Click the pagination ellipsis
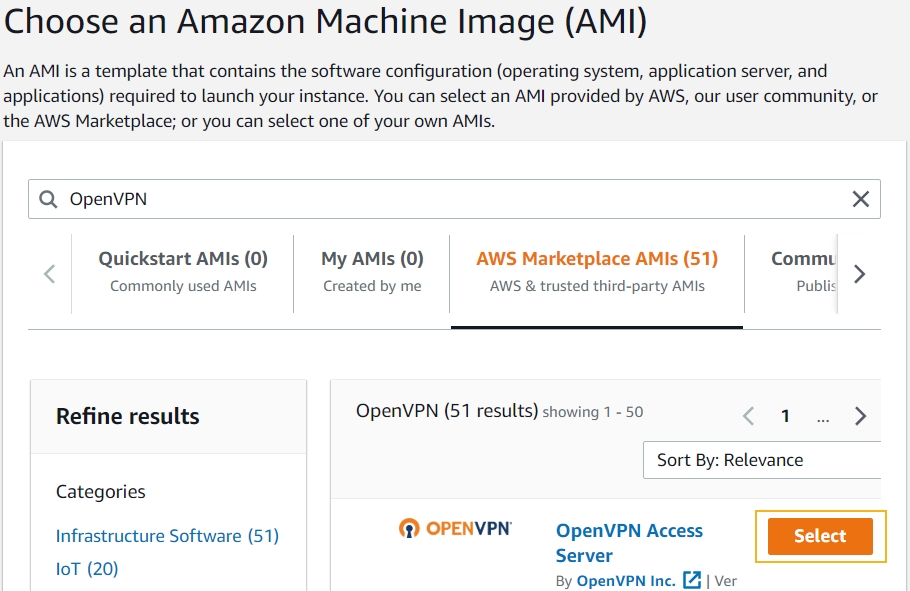The image size is (910, 591). pyautogui.click(x=823, y=418)
